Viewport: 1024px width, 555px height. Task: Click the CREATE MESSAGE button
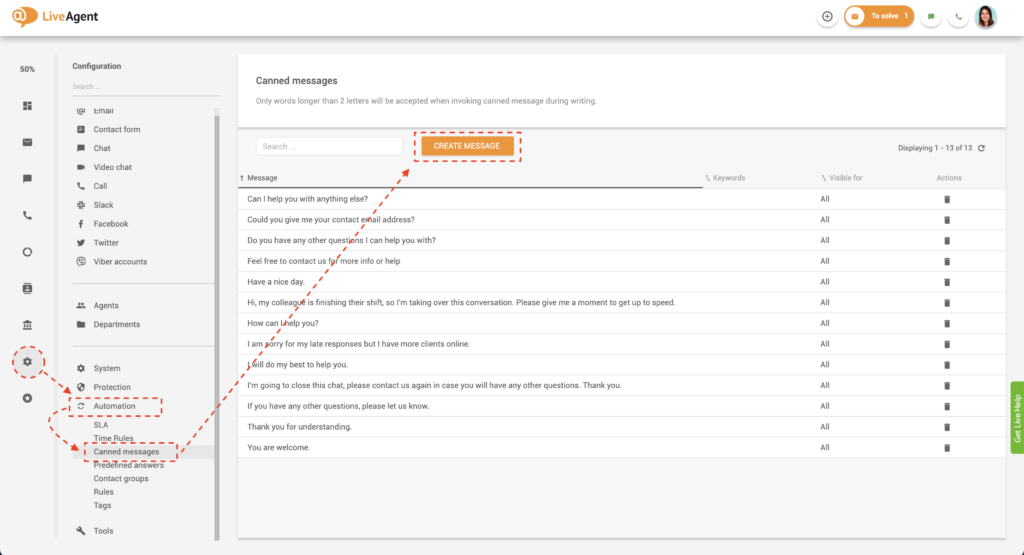click(x=467, y=146)
